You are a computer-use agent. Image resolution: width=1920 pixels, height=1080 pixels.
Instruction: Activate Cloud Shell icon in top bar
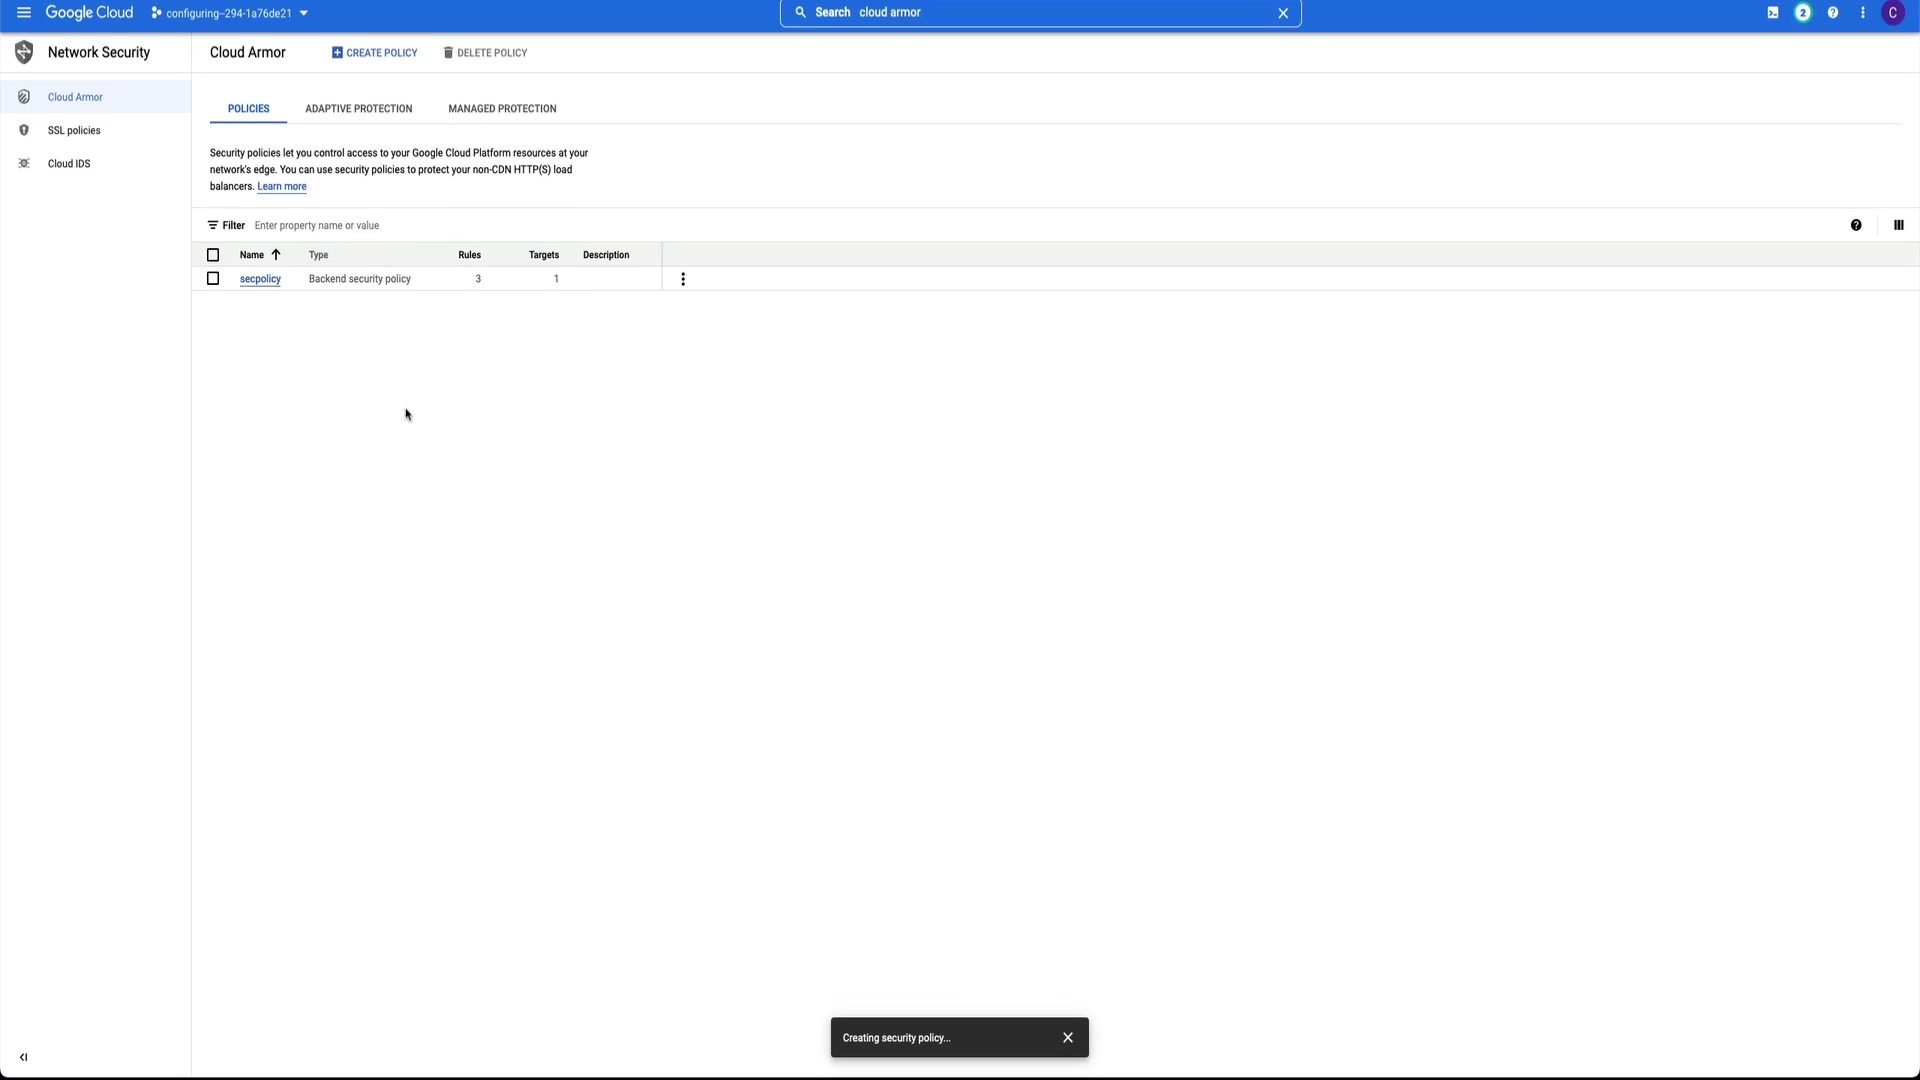1772,13
